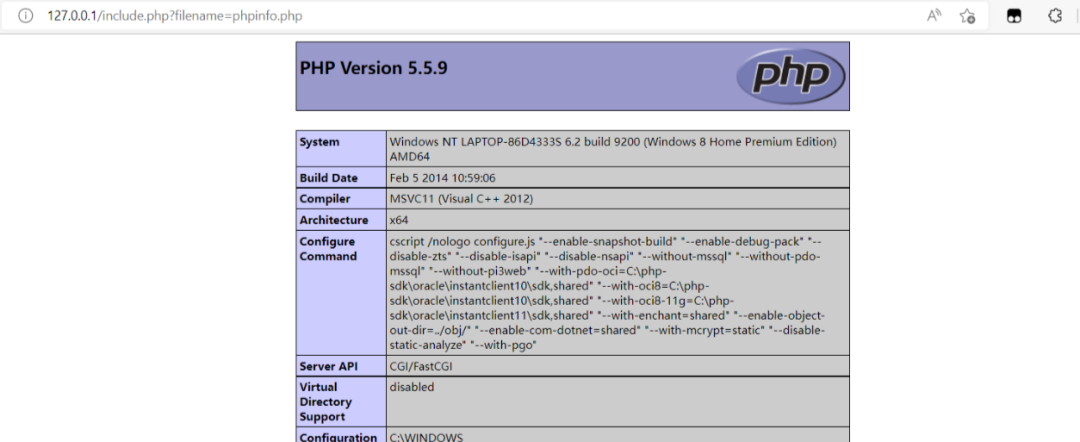Click the Windows NT LAPTOP system value

pos(613,149)
